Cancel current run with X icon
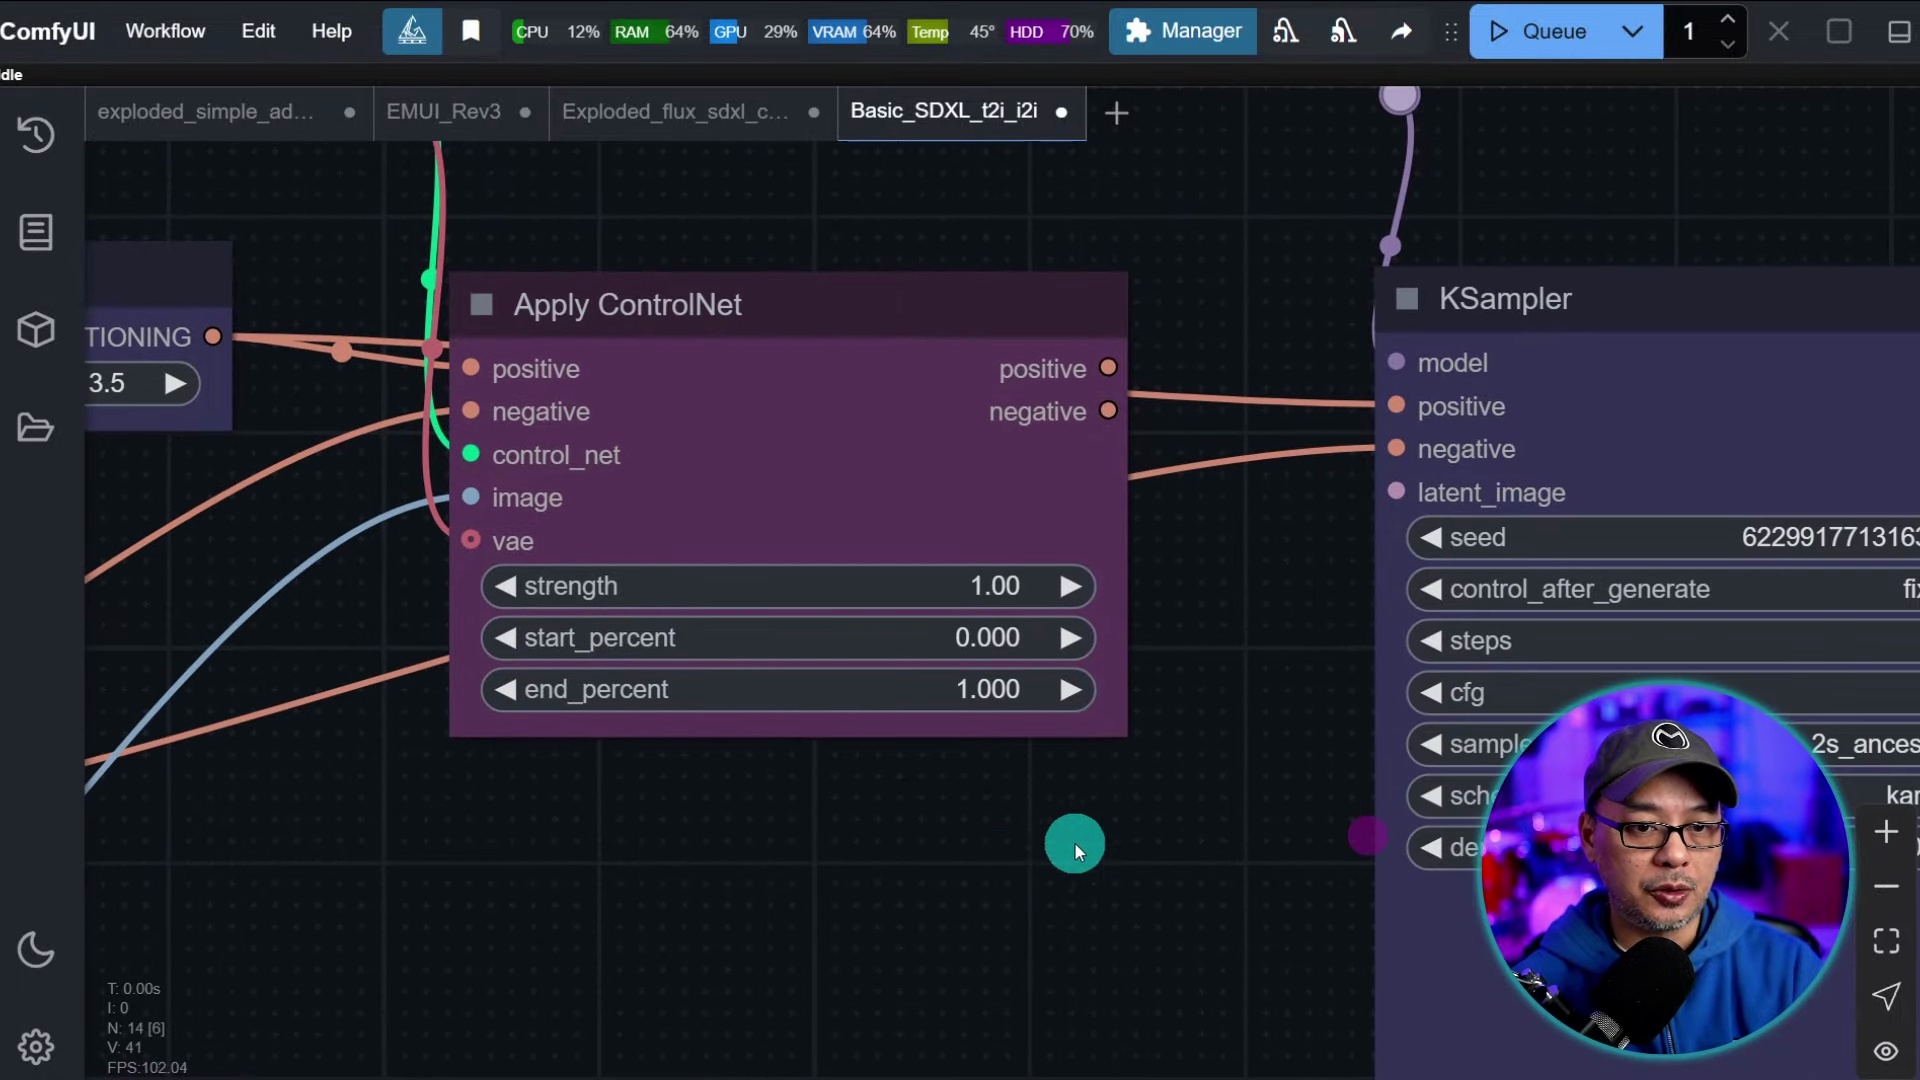The height and width of the screenshot is (1080, 1920). pyautogui.click(x=1778, y=31)
